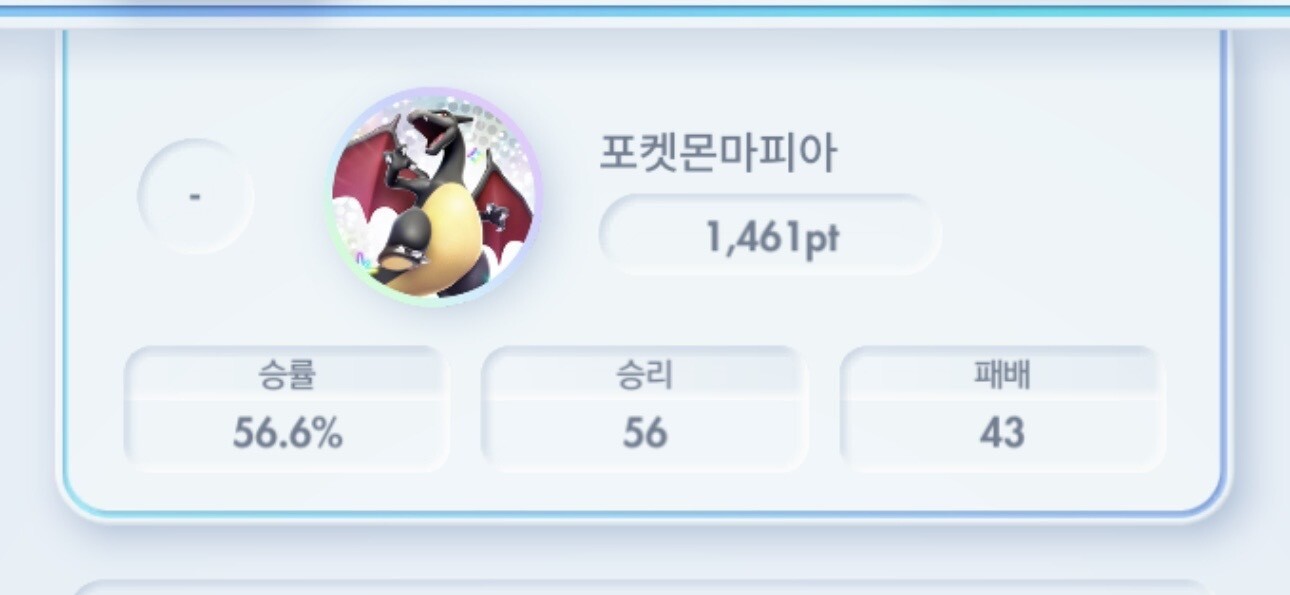Select the username 포켓몬마피아
Viewport: 1290px width, 595px height.
pyautogui.click(x=717, y=154)
